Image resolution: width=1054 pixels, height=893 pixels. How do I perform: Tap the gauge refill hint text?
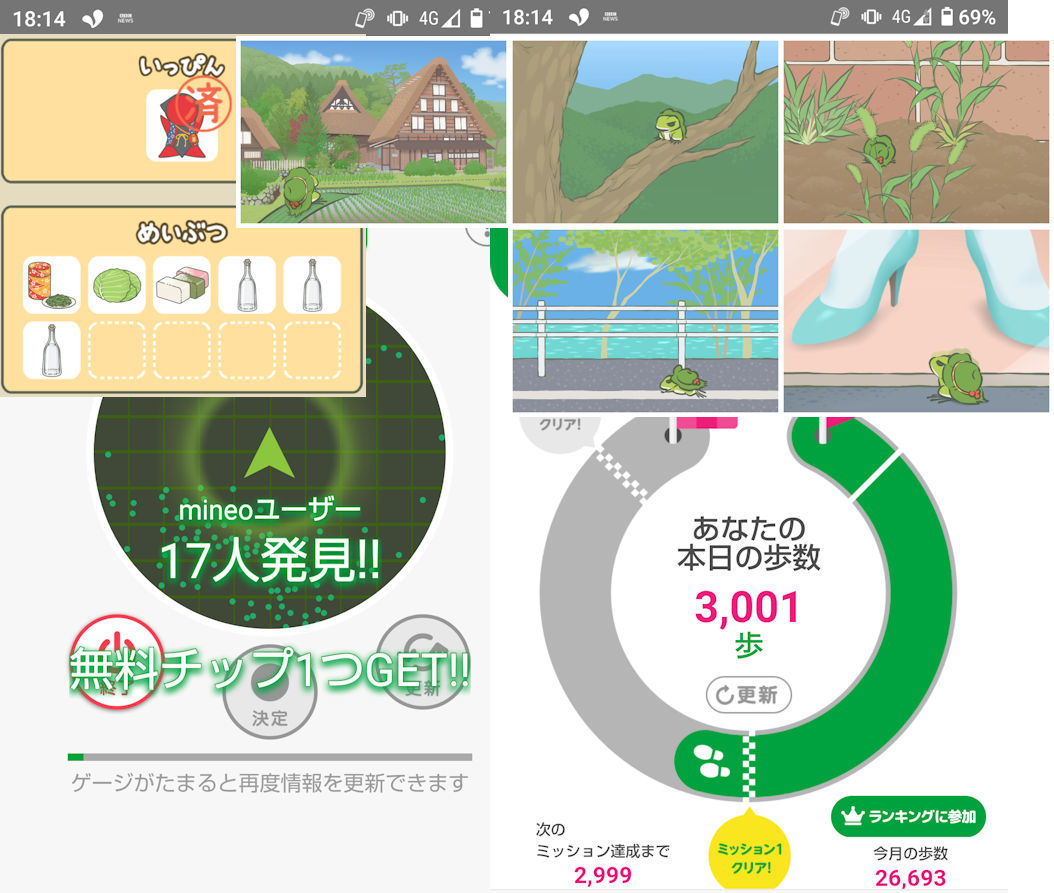tap(270, 783)
